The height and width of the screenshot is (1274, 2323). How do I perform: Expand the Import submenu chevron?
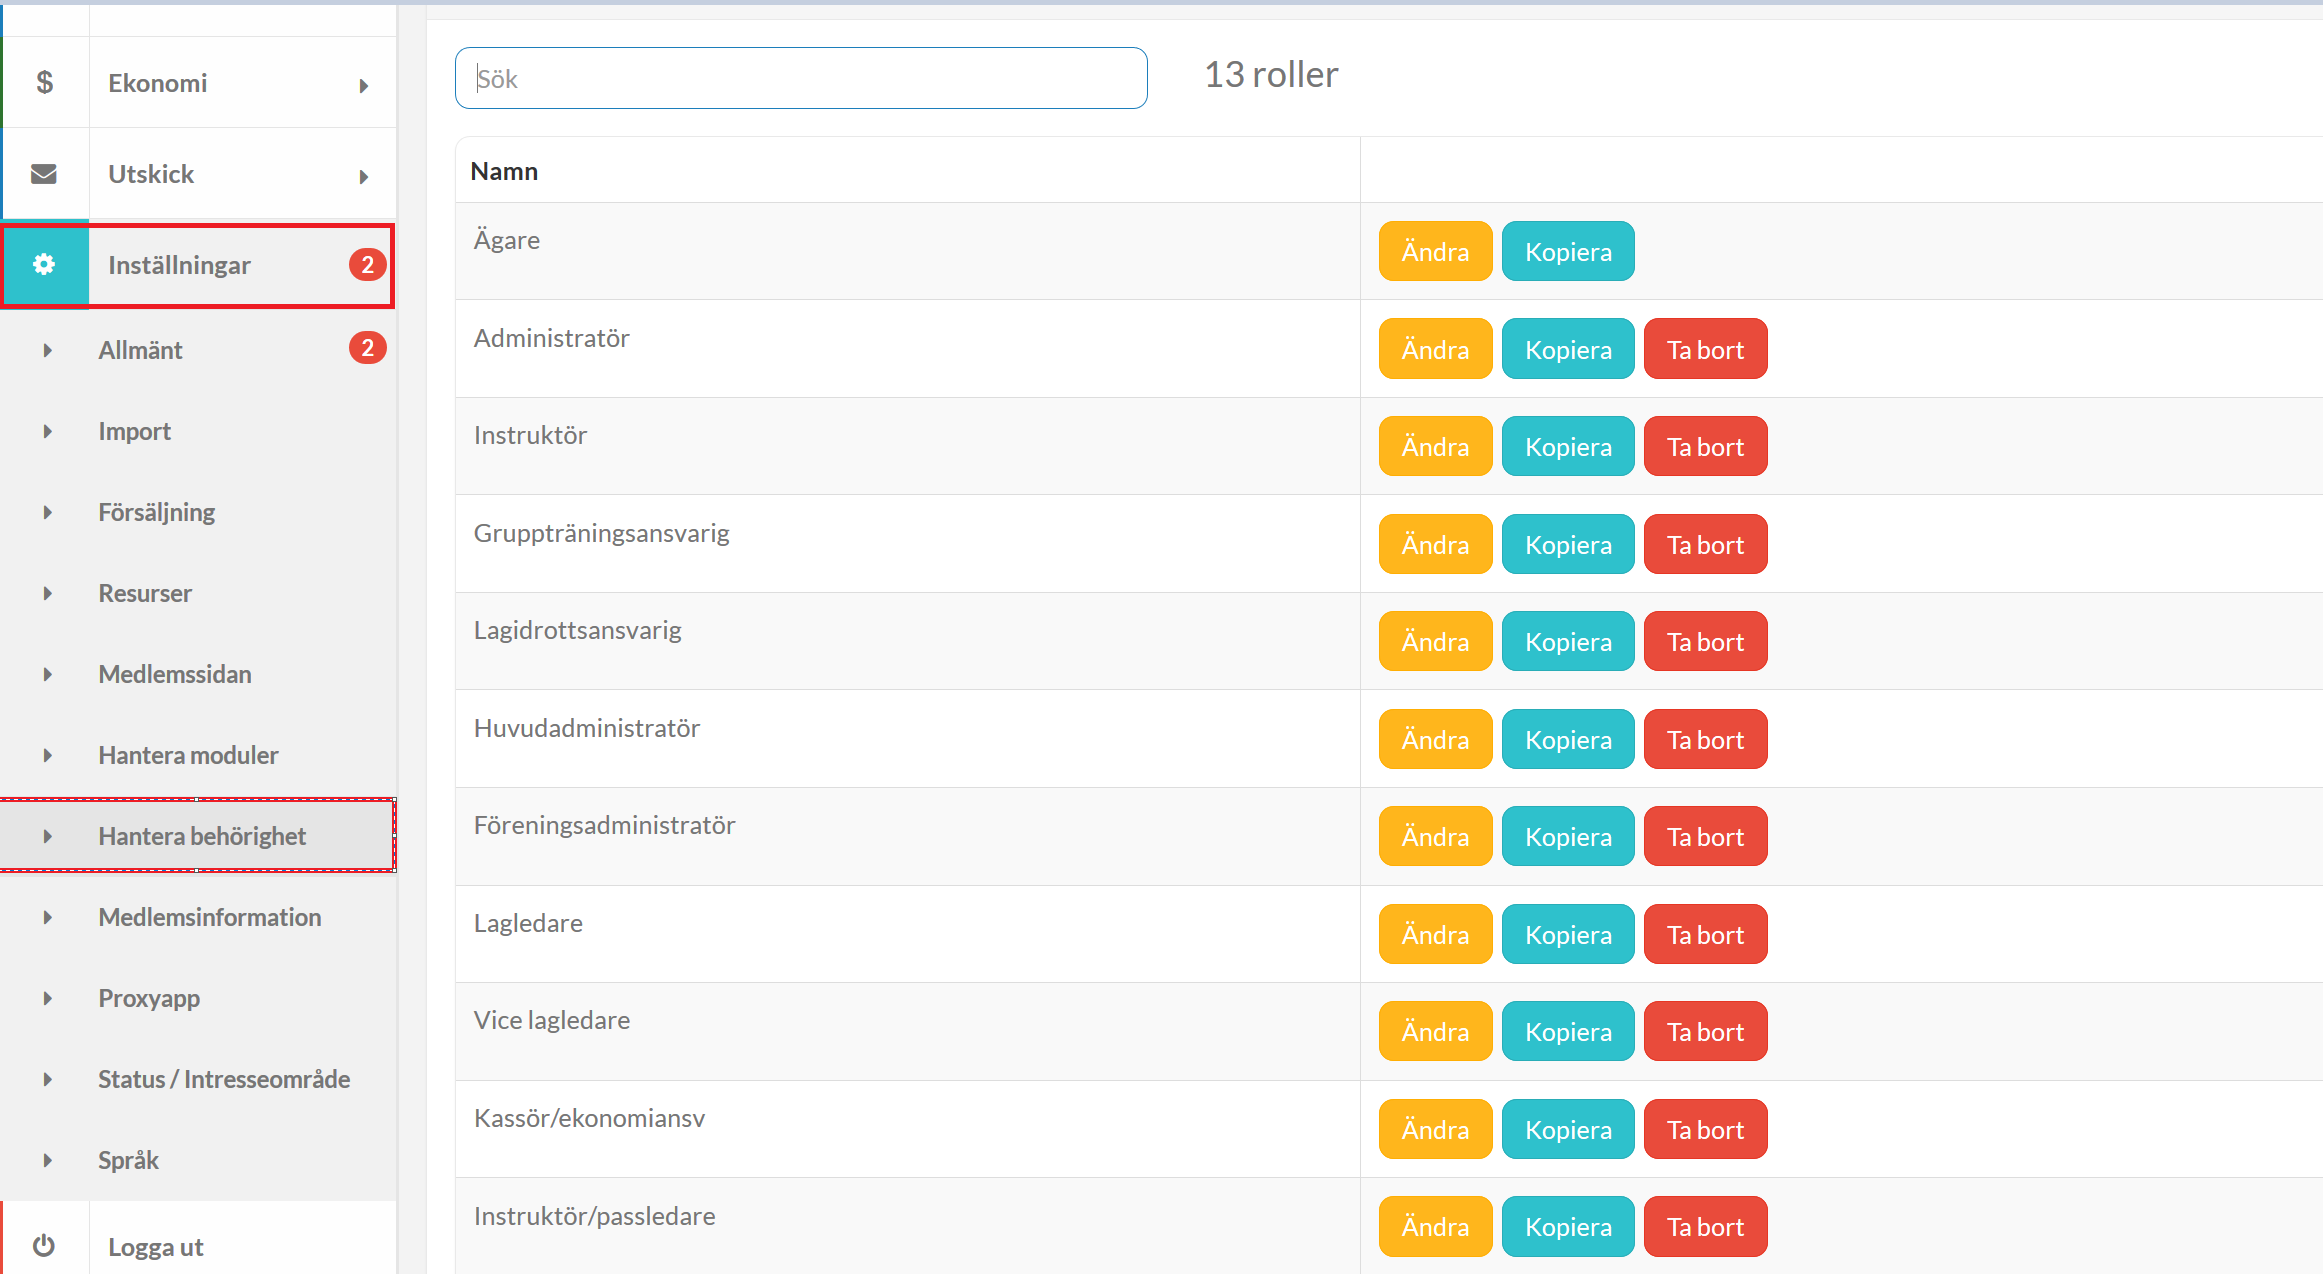pos(47,431)
